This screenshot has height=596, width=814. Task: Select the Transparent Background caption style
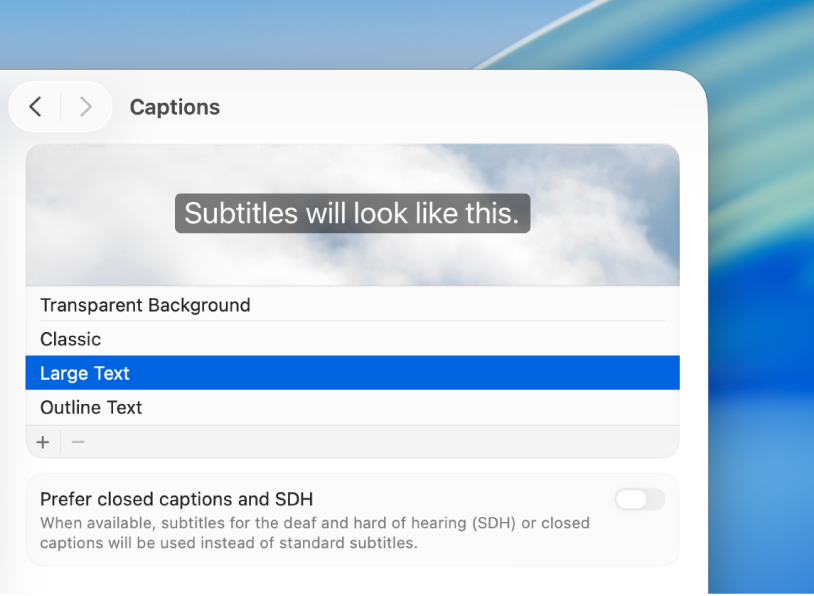(x=144, y=305)
